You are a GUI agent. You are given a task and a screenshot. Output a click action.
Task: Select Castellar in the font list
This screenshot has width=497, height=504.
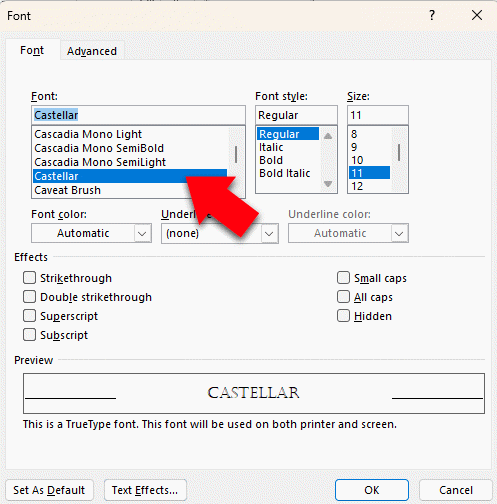[130, 176]
